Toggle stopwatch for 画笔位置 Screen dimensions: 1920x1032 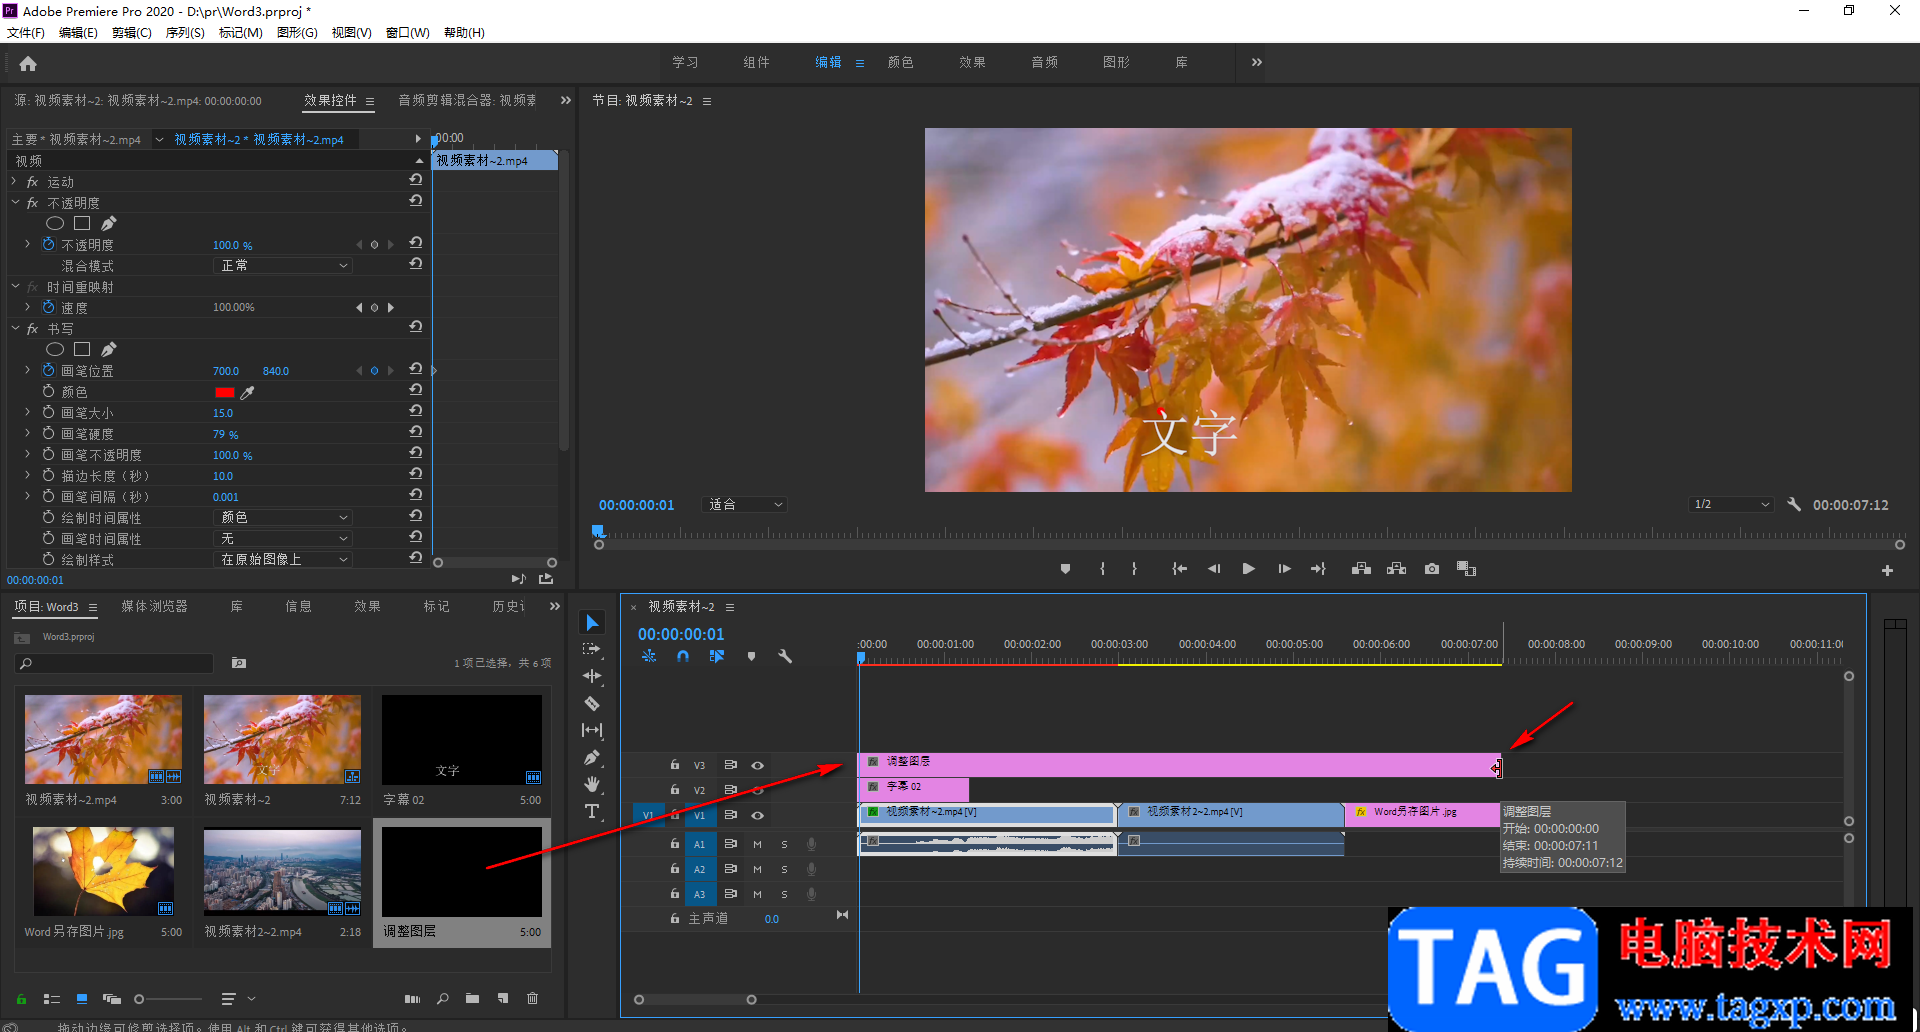pyautogui.click(x=48, y=370)
